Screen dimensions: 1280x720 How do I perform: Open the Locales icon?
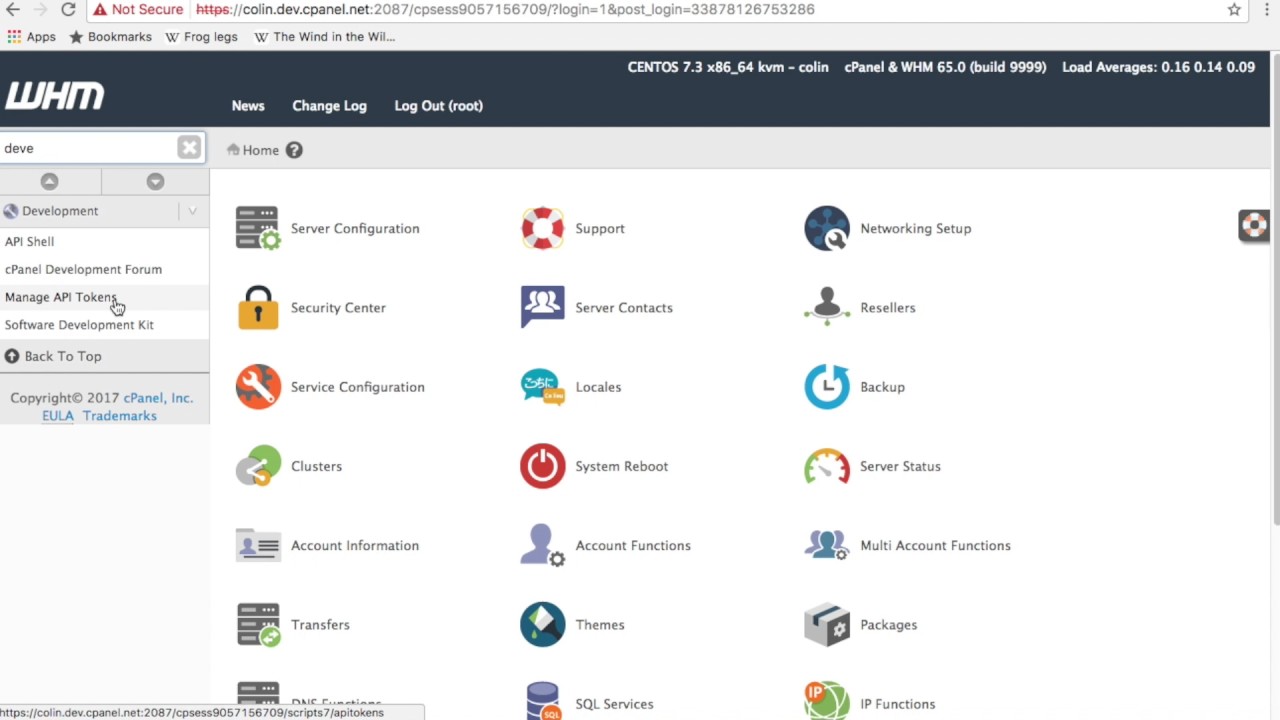point(542,387)
